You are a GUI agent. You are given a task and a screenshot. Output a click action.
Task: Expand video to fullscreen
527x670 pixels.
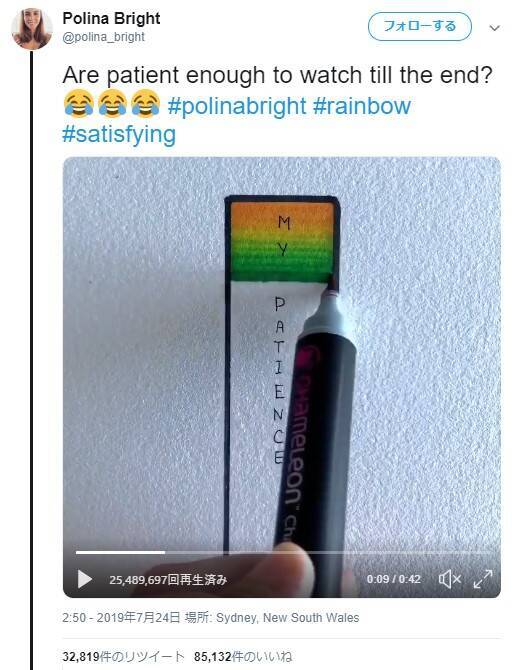pos(483,579)
